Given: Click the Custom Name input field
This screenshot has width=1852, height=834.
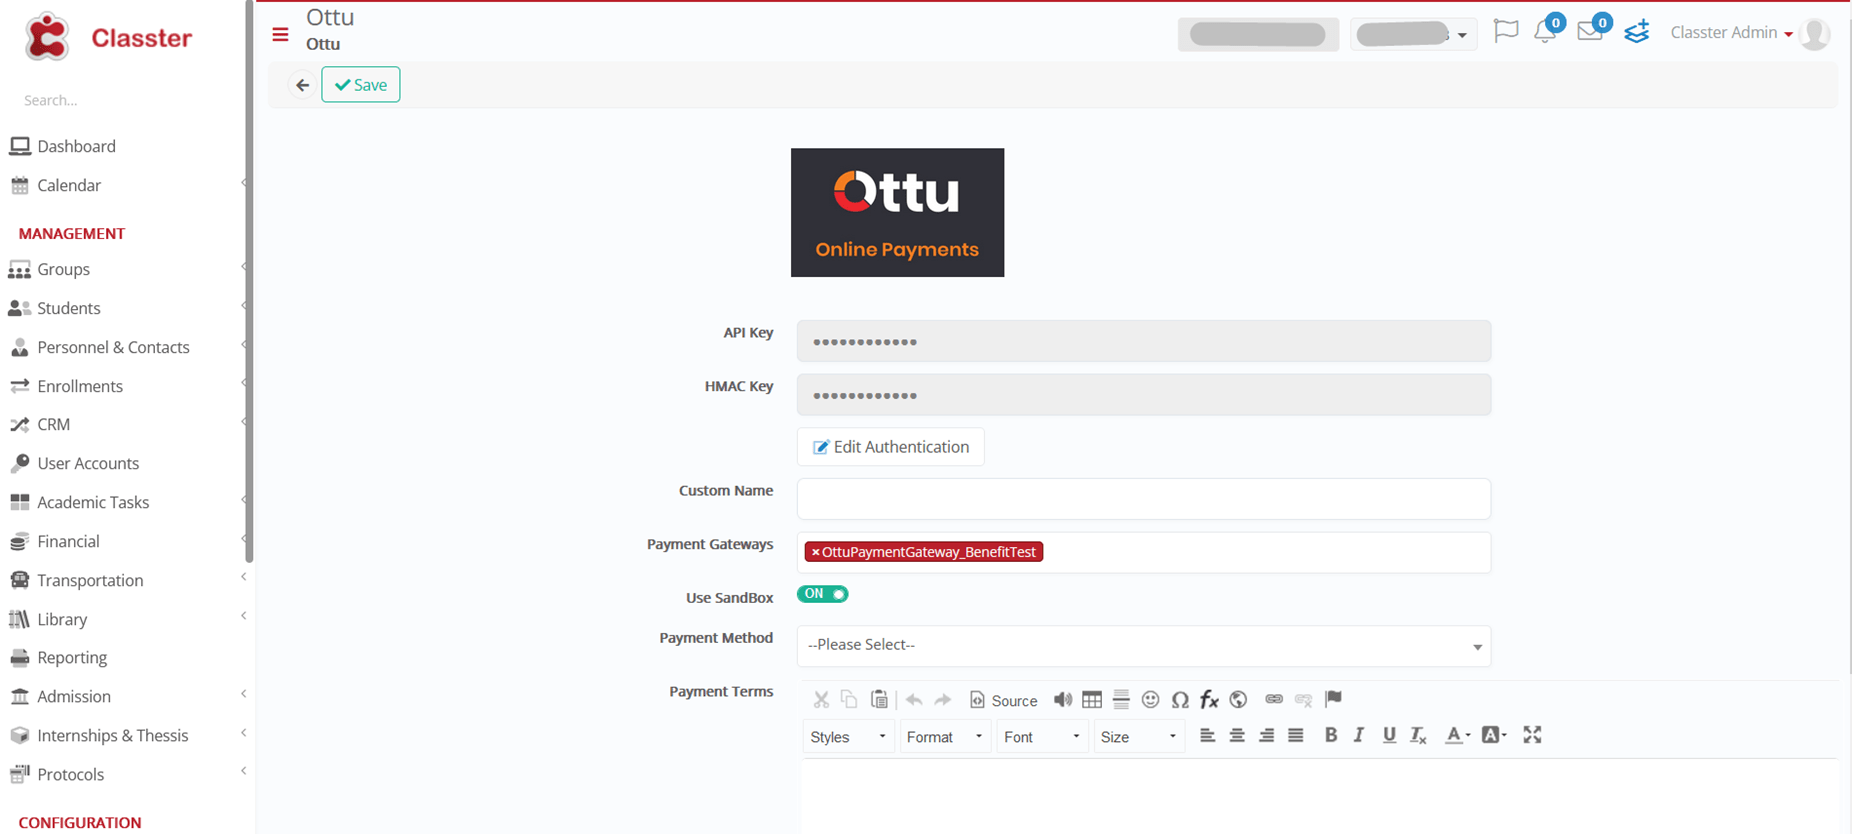Looking at the screenshot, I should tap(1144, 498).
